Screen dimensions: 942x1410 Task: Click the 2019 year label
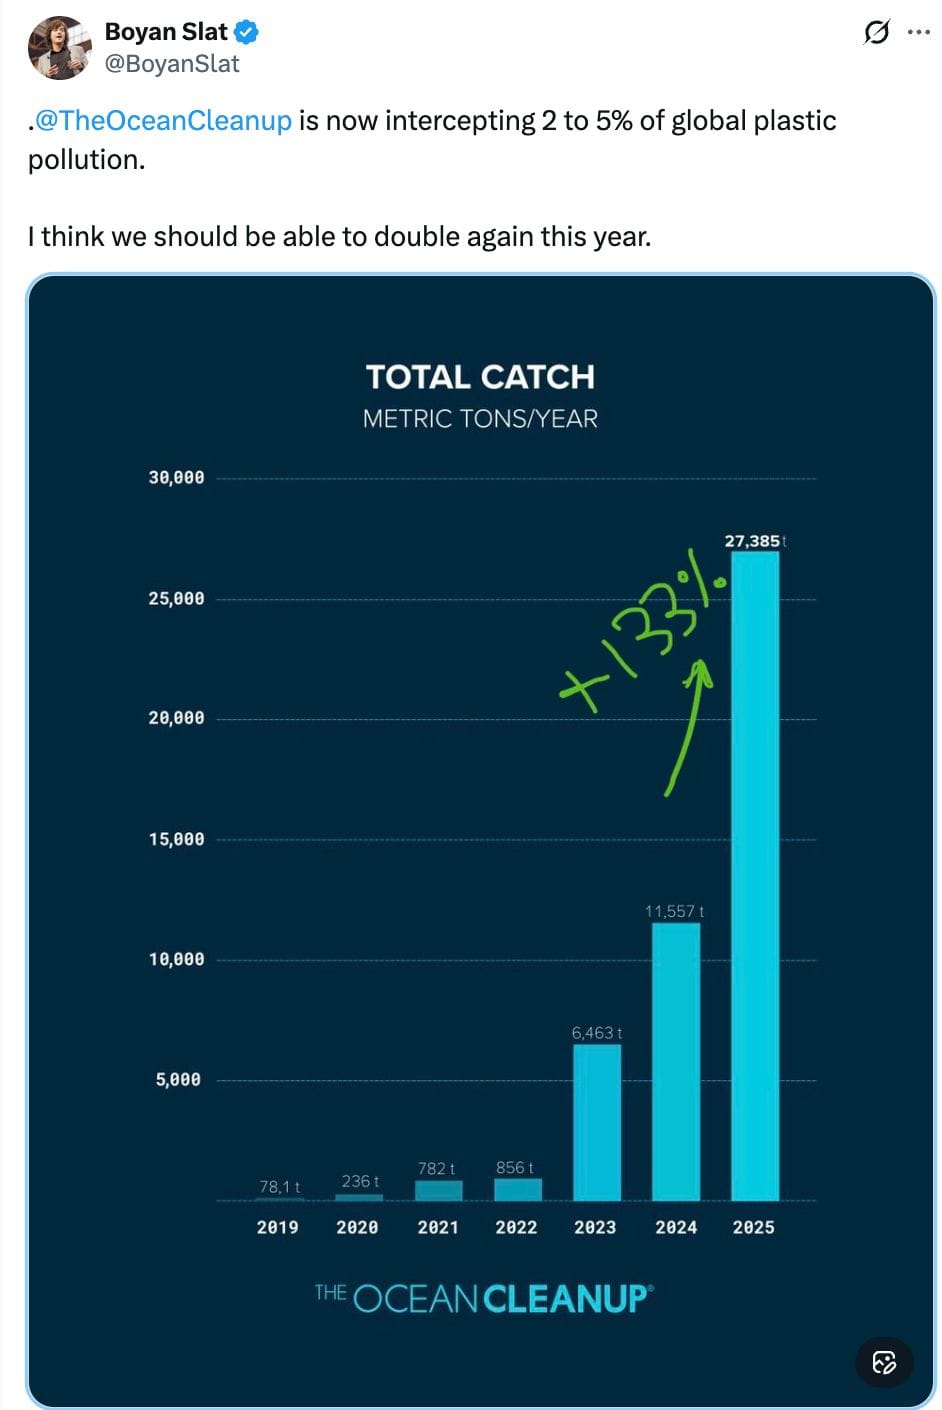click(277, 1227)
